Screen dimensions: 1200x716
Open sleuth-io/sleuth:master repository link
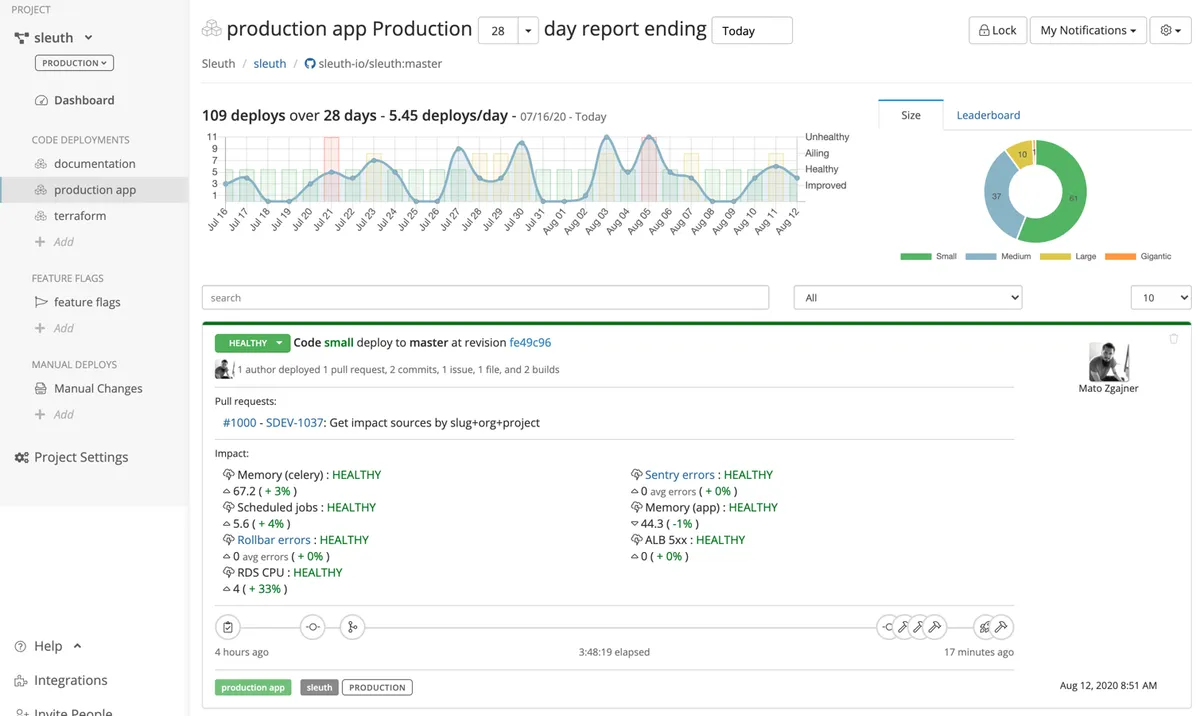380,63
